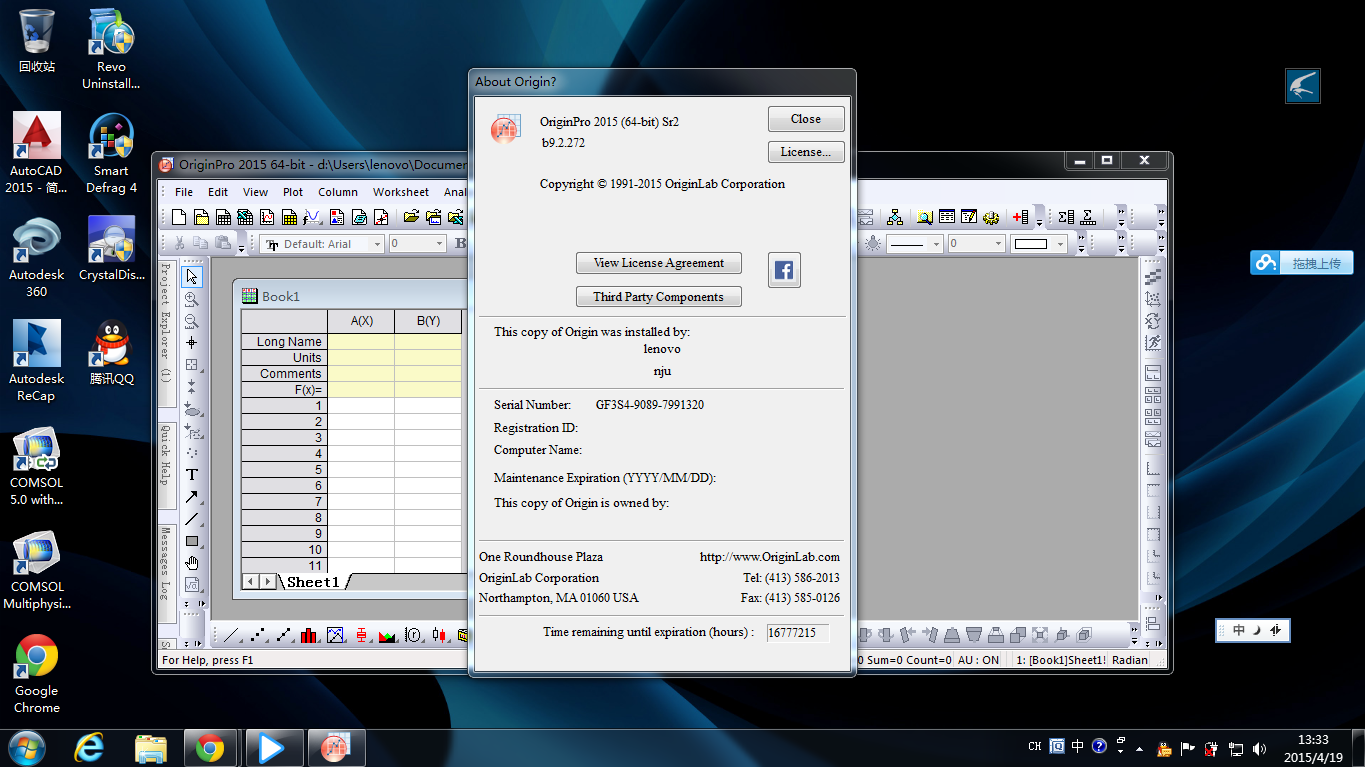Select the Pointer tool
The width and height of the screenshot is (1365, 767).
[x=192, y=277]
